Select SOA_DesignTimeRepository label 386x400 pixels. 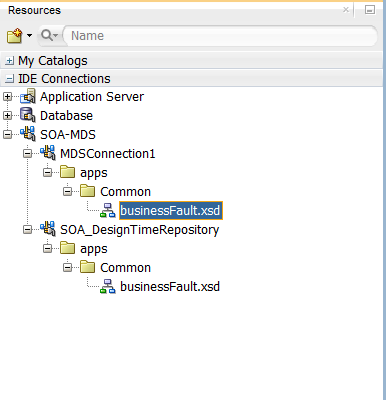coord(140,230)
